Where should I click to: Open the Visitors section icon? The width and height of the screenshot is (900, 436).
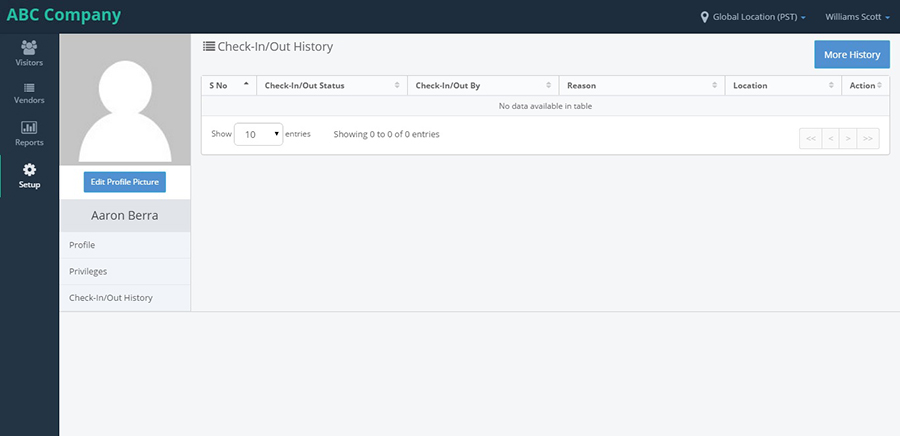pyautogui.click(x=29, y=47)
